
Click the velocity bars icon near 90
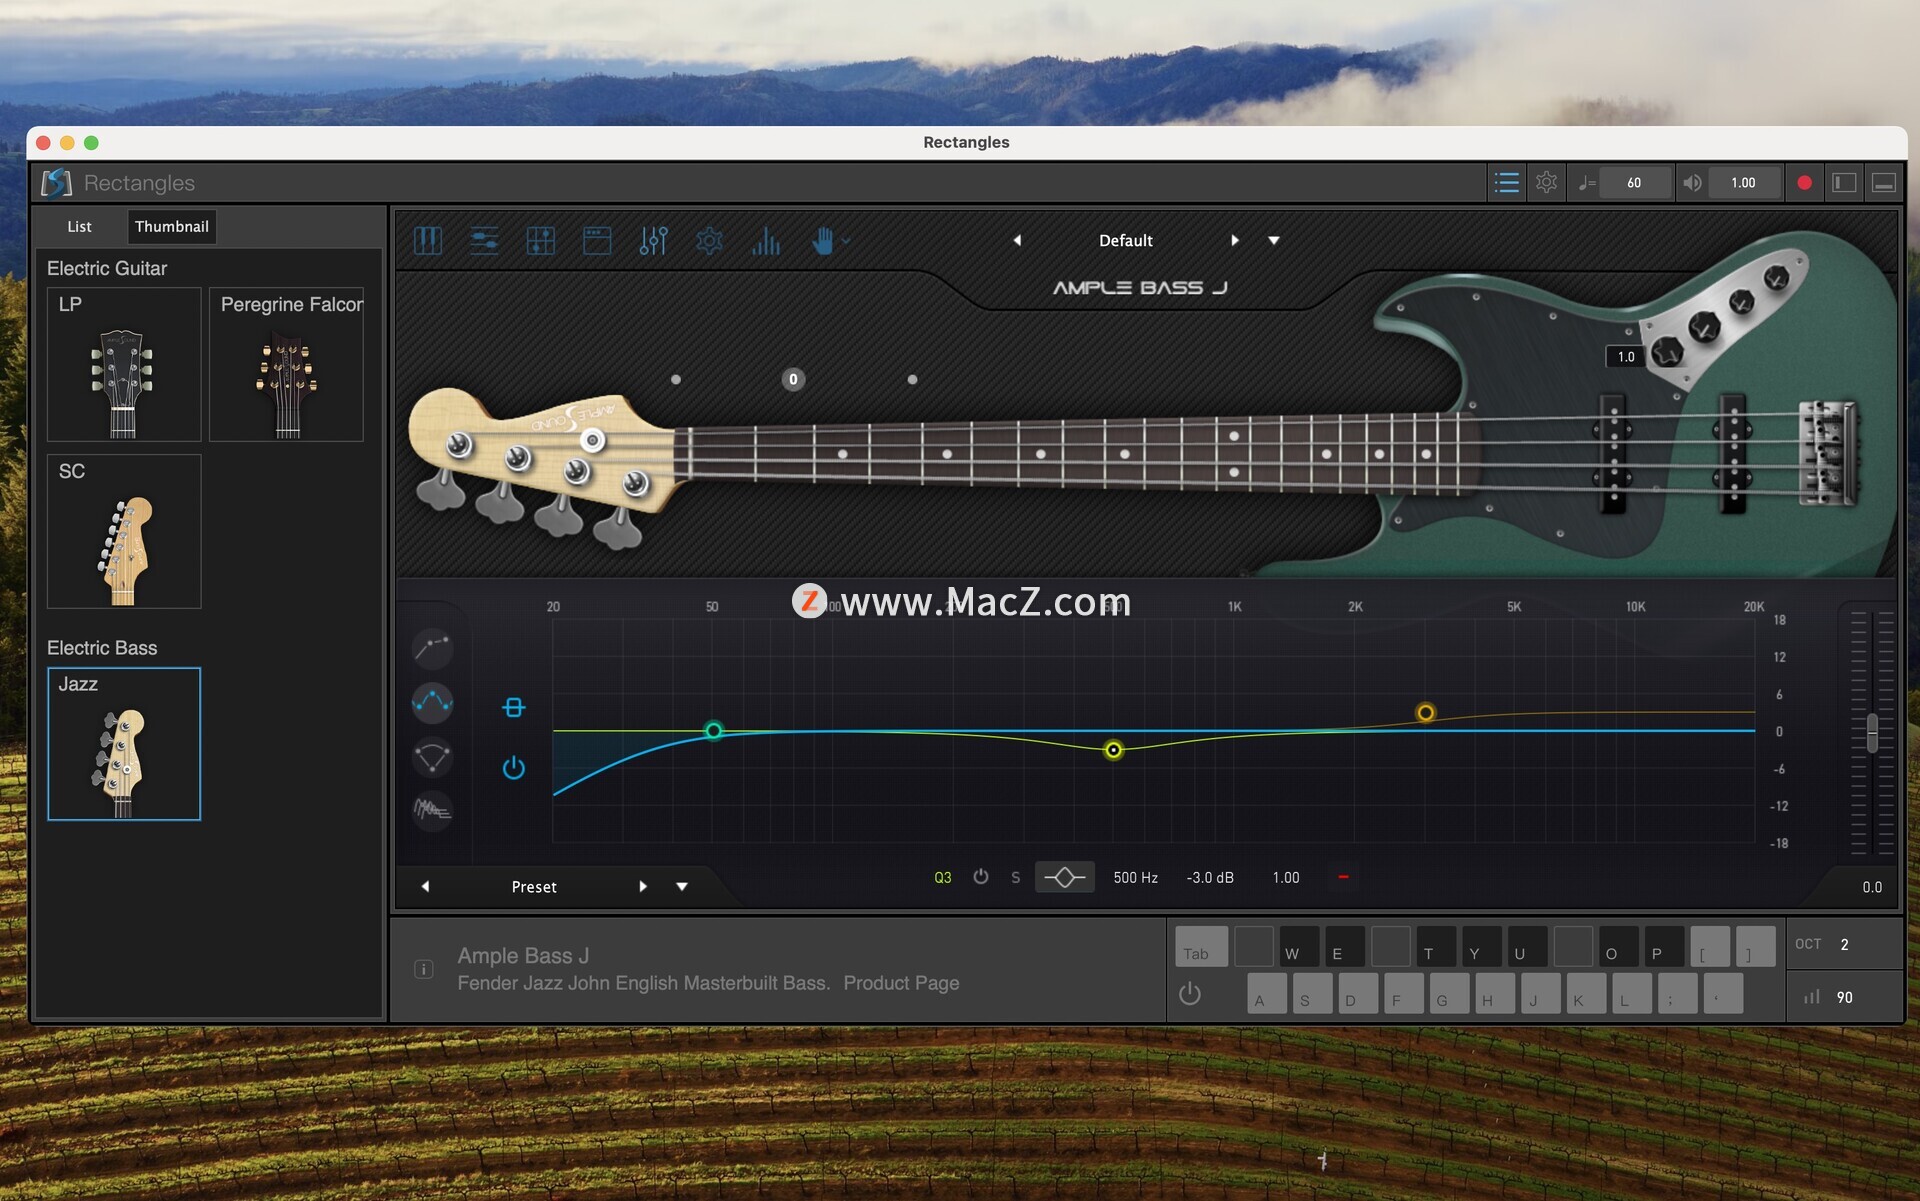click(x=1811, y=997)
